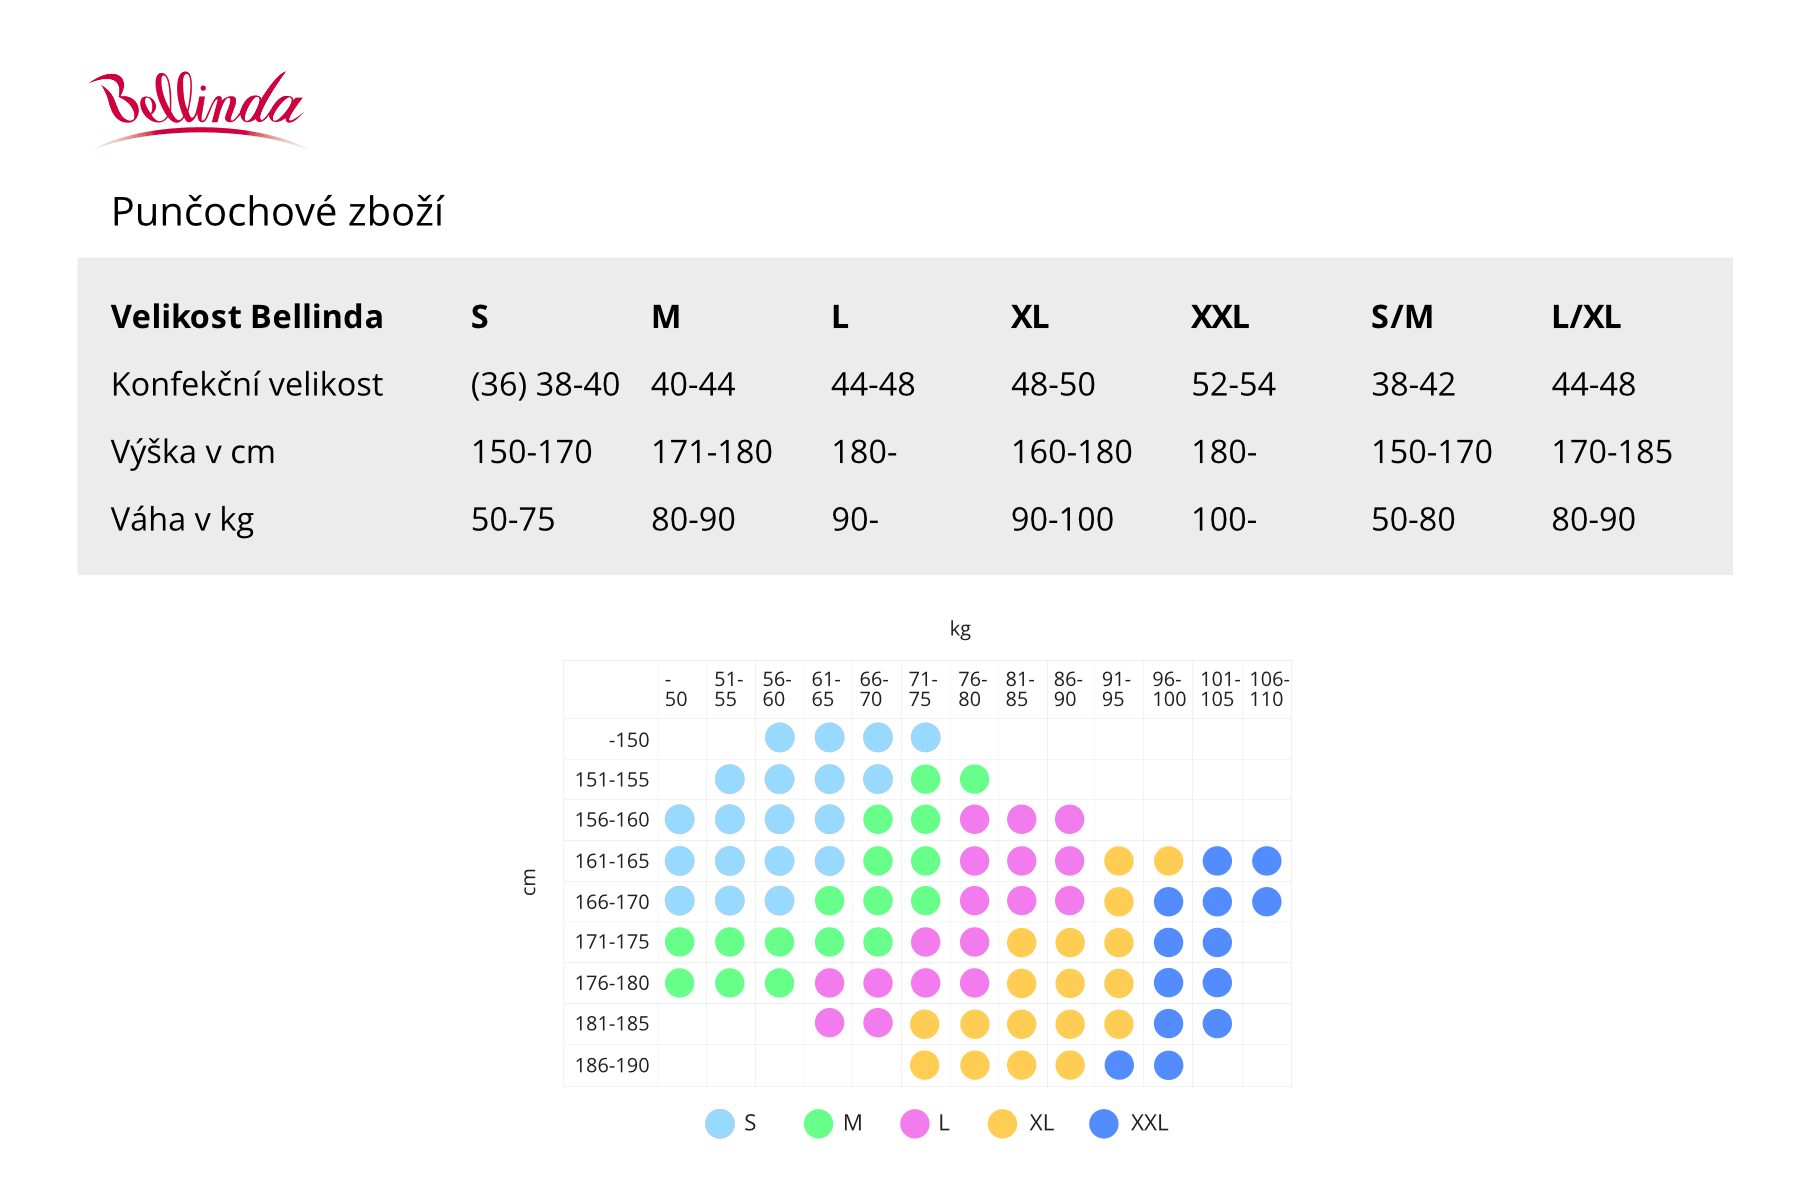1818x1184 pixels.
Task: Click the orange XL legend circle
Action: pyautogui.click(x=1002, y=1123)
